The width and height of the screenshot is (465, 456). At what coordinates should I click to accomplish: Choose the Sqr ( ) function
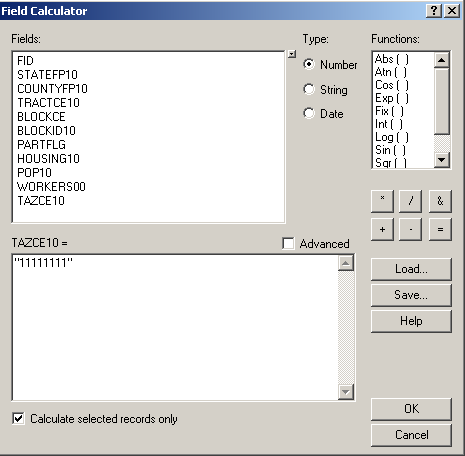coord(391,162)
